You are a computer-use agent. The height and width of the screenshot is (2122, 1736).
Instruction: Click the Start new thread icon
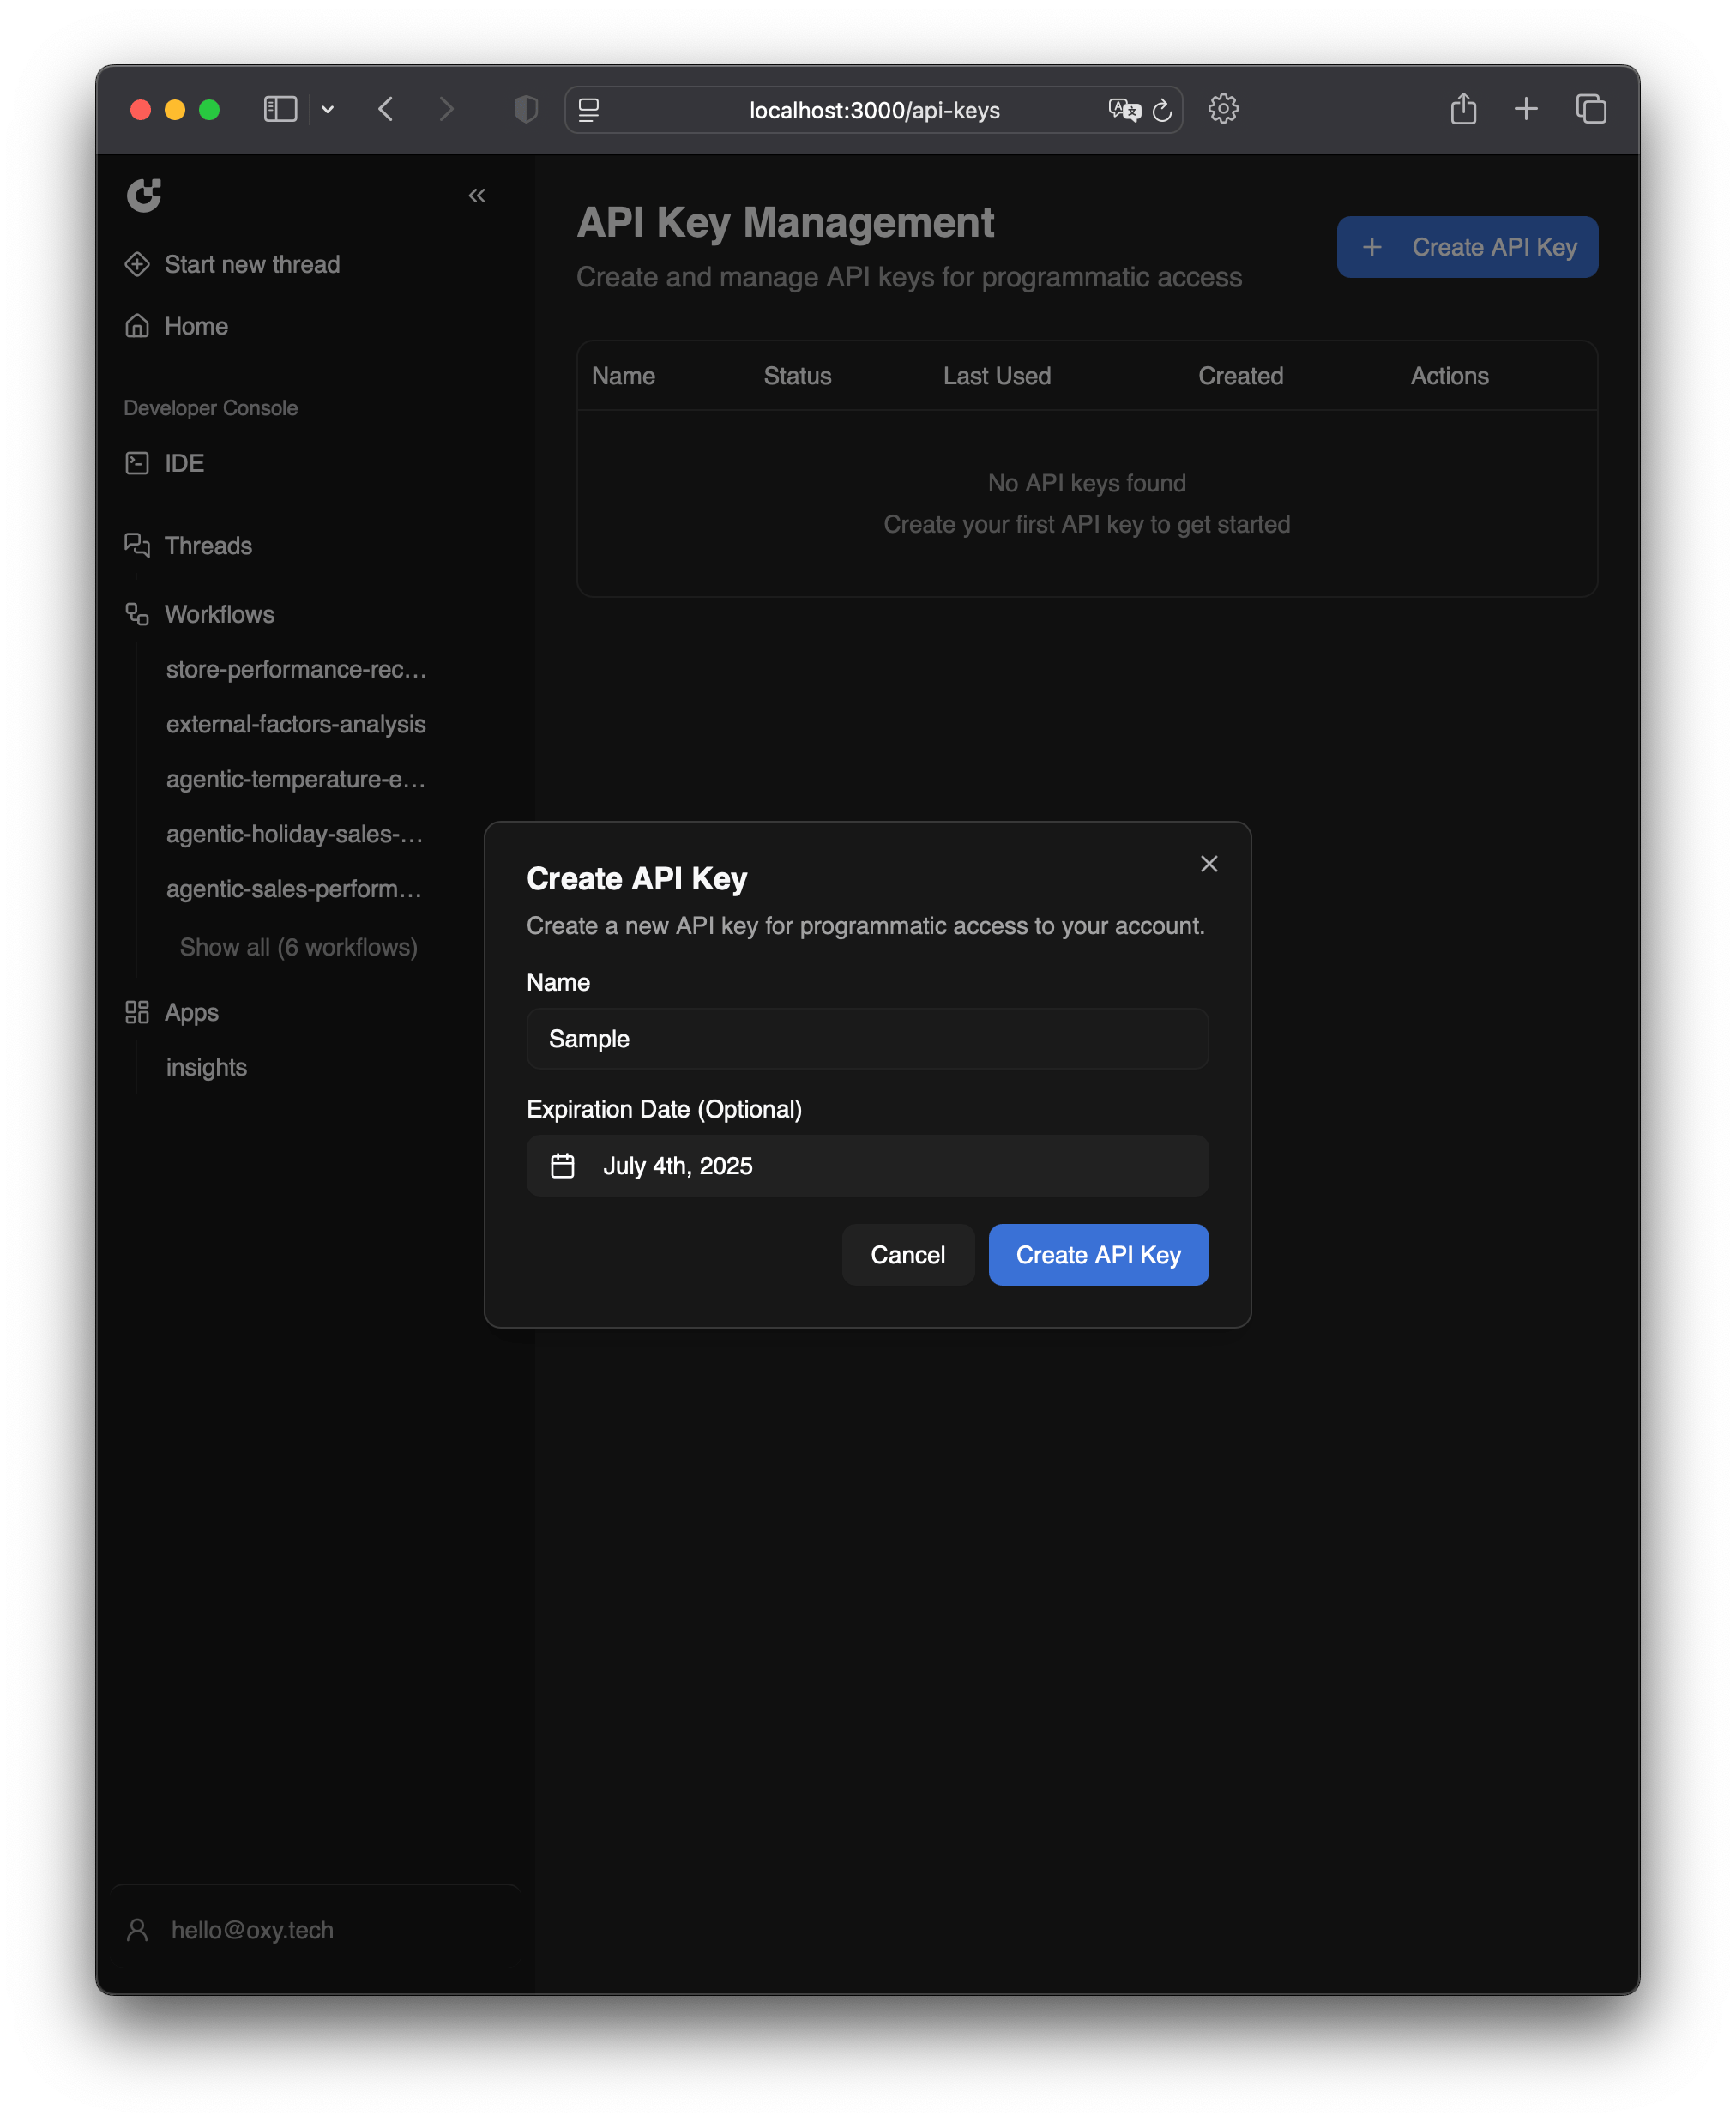point(137,264)
